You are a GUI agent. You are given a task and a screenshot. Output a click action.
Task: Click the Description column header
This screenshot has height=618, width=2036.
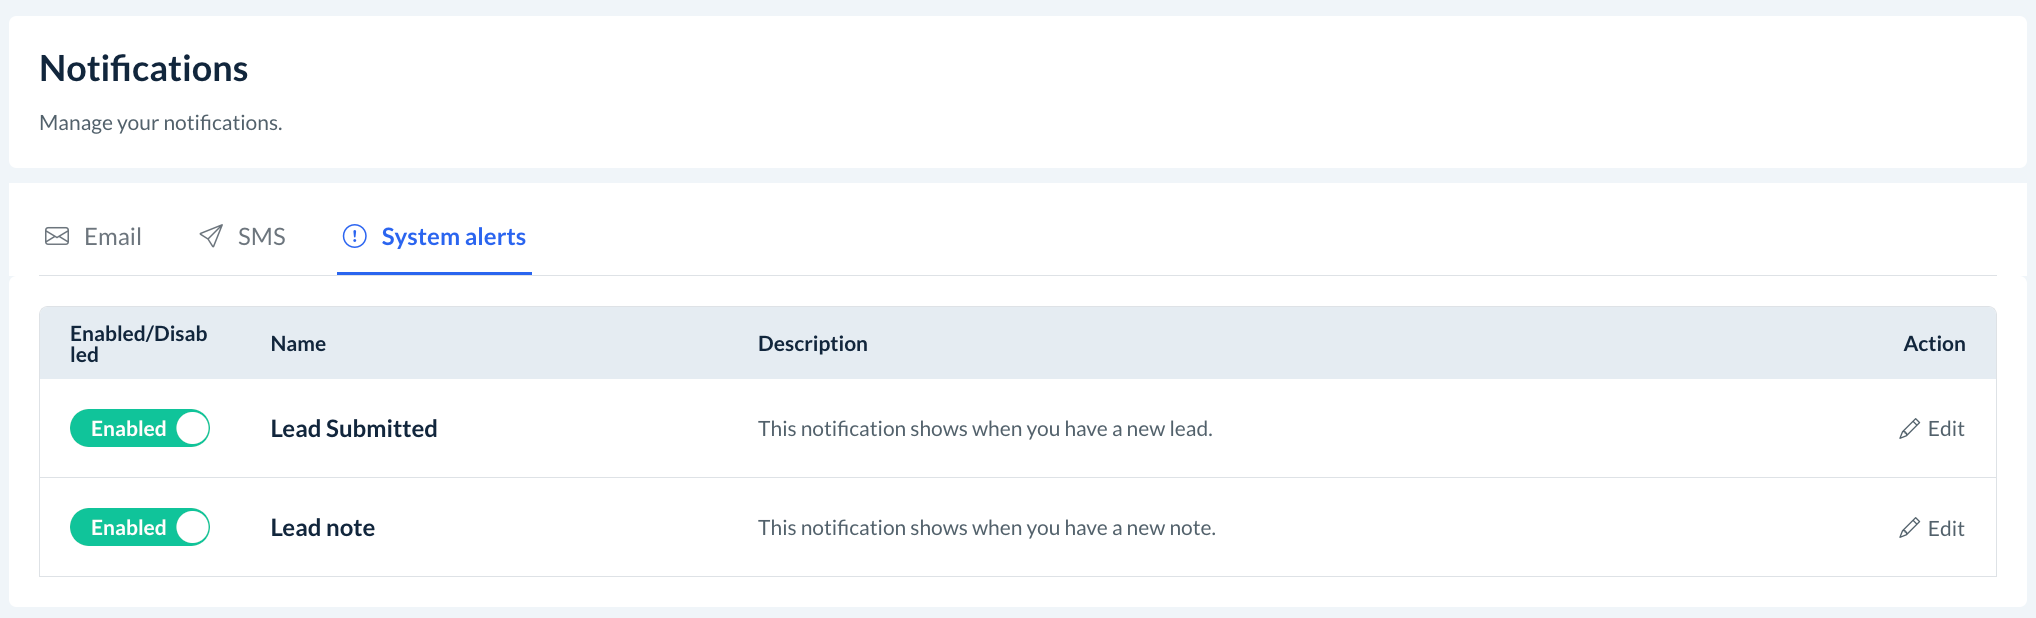coord(812,344)
